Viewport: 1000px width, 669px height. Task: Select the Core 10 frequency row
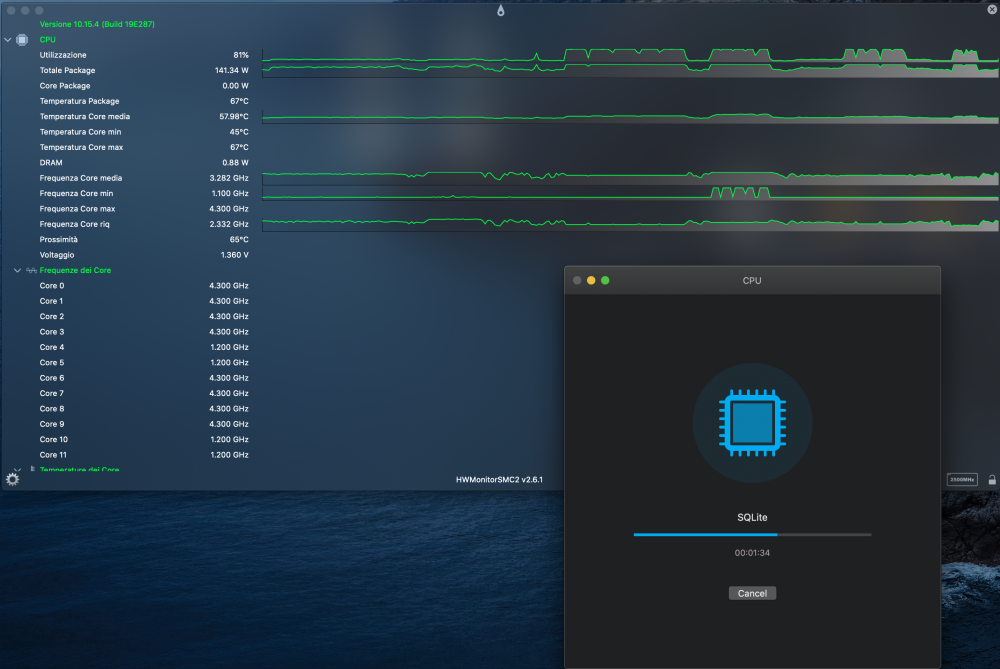click(x=143, y=439)
